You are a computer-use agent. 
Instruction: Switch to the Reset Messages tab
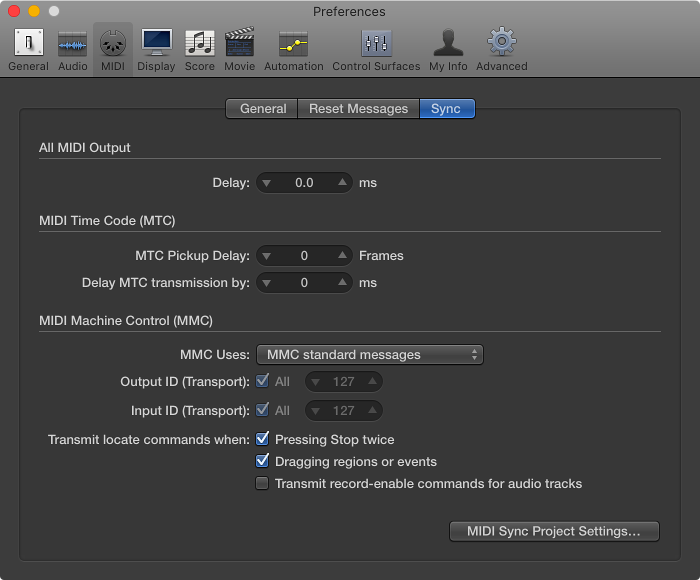point(358,108)
